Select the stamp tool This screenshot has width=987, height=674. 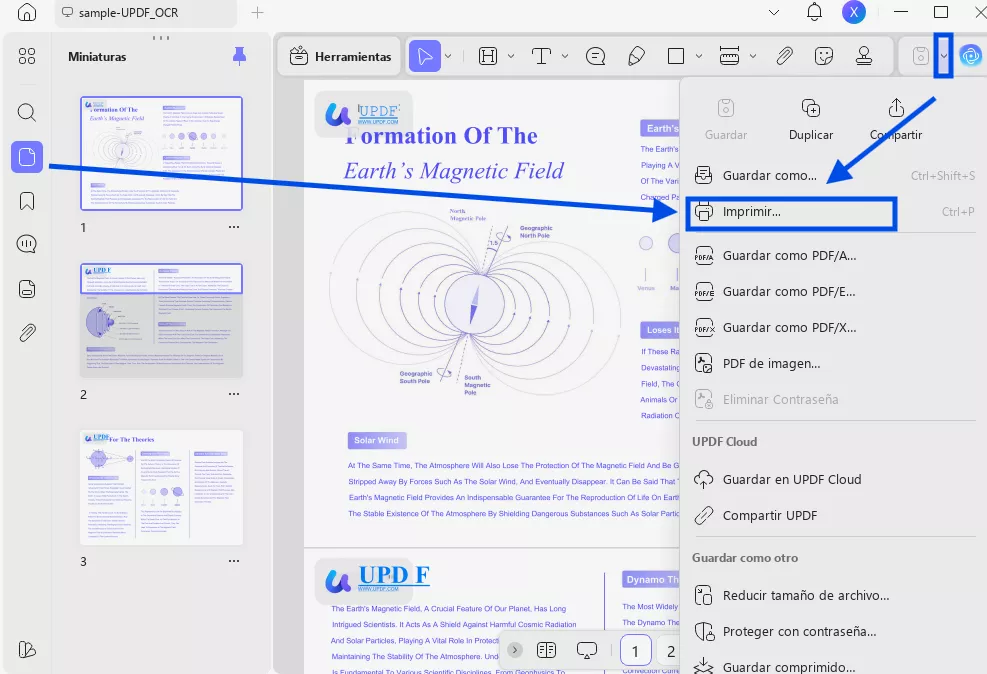[864, 56]
